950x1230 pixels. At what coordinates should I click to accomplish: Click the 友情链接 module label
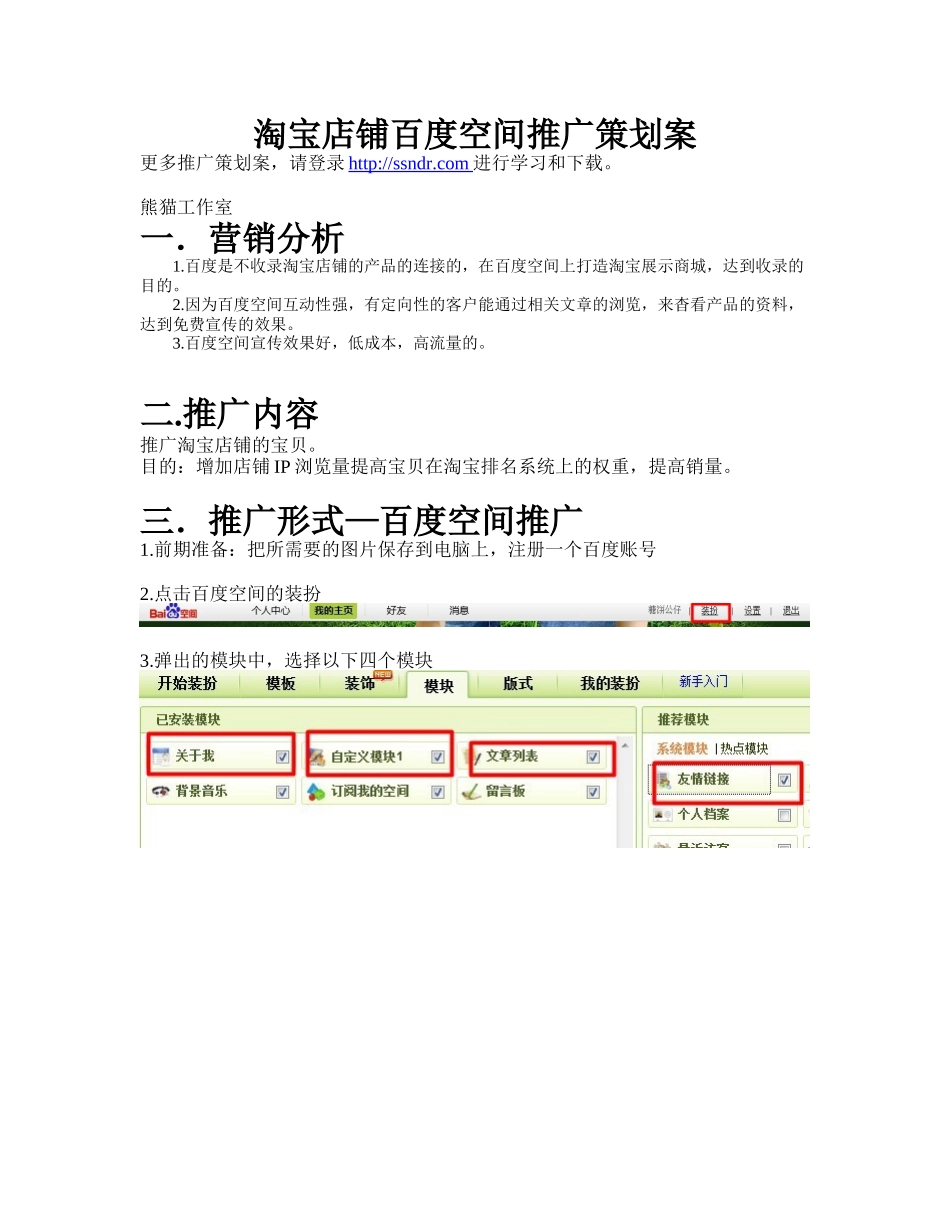point(703,780)
